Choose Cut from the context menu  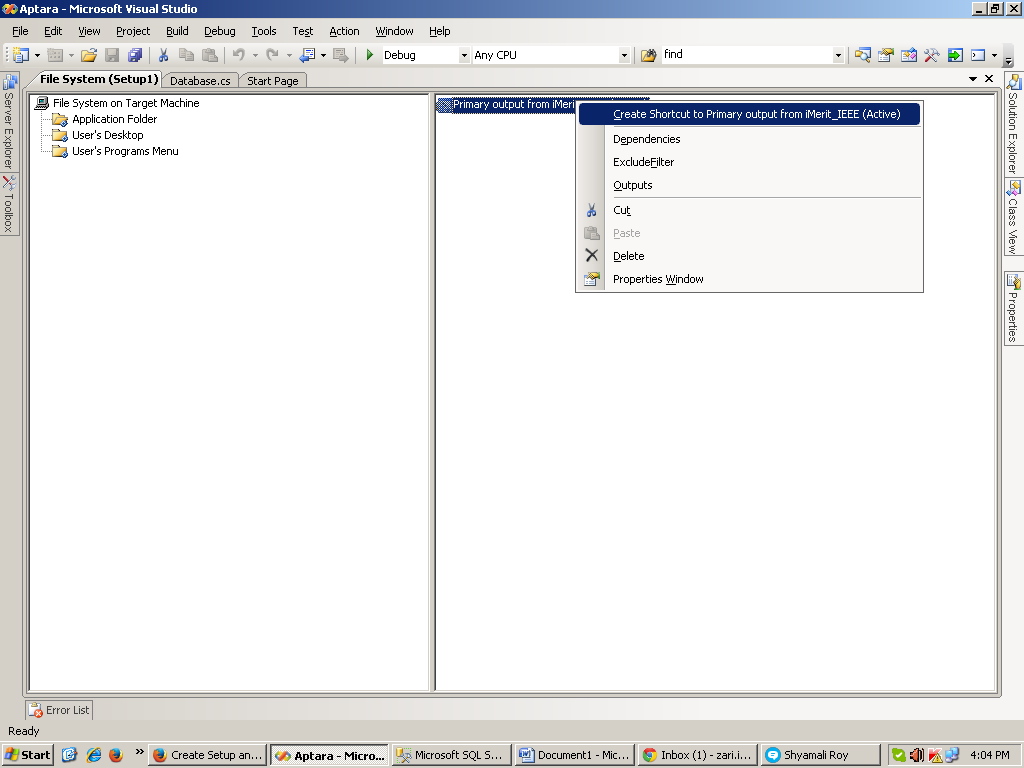click(x=750, y=210)
